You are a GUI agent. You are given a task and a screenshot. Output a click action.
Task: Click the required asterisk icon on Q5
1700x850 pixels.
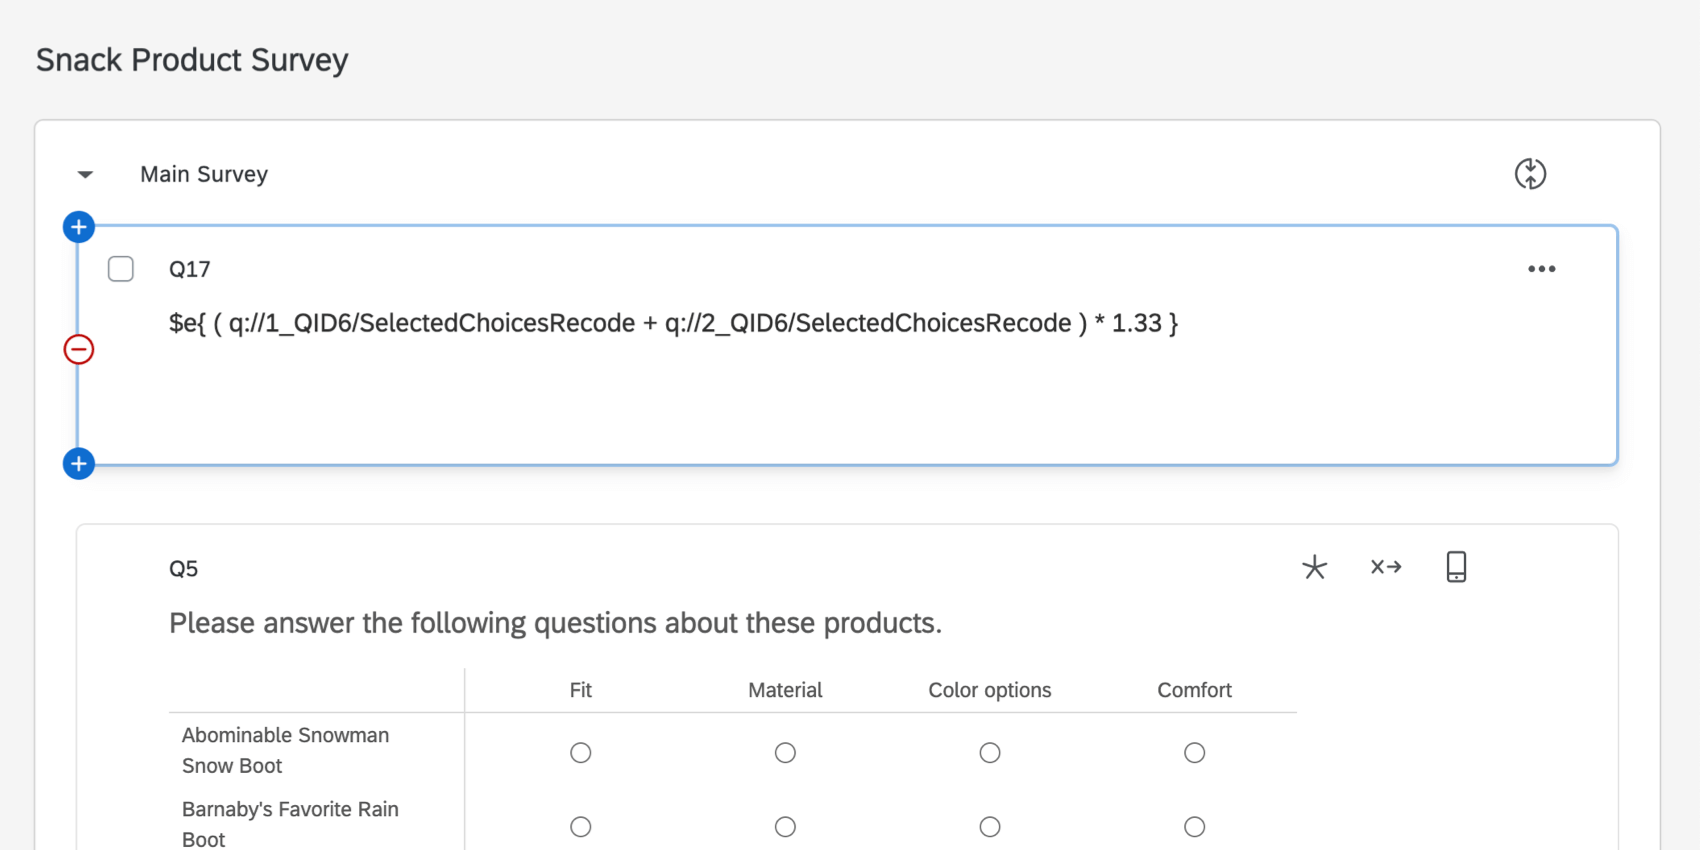(1314, 568)
